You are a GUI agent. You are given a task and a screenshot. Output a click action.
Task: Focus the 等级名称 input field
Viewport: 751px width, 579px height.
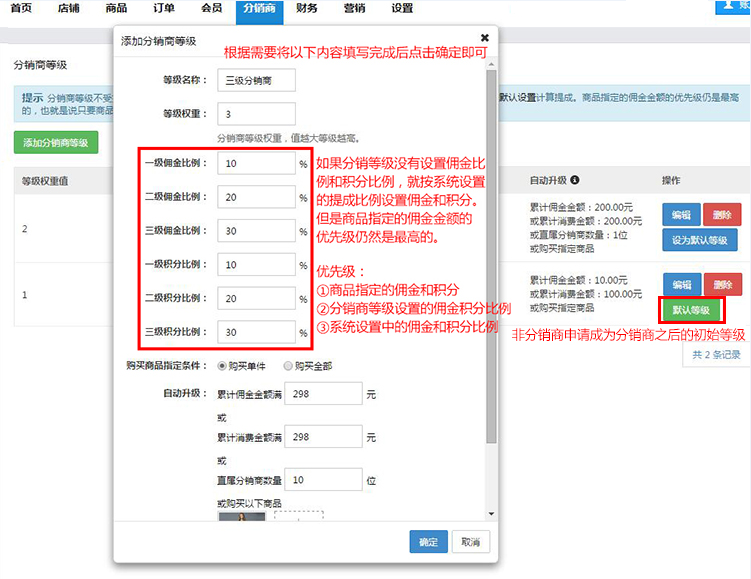click(x=256, y=79)
